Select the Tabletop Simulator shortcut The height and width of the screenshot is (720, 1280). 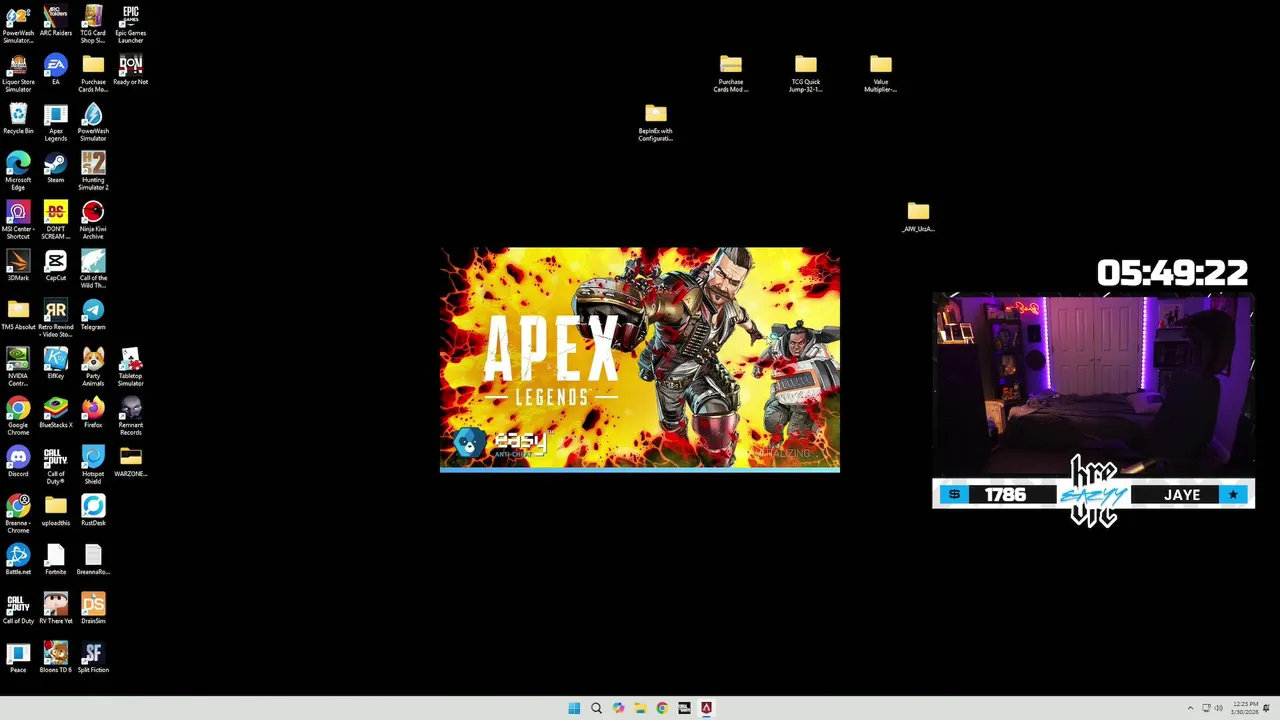point(130,368)
